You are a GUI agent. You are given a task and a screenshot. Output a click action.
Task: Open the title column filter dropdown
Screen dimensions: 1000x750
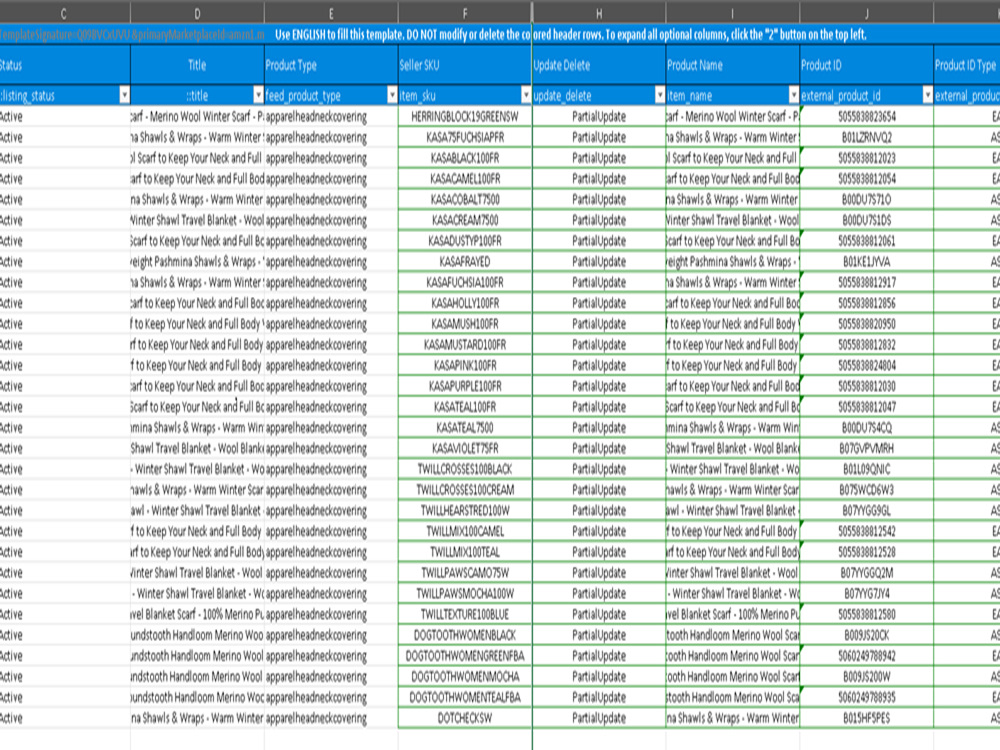click(258, 96)
